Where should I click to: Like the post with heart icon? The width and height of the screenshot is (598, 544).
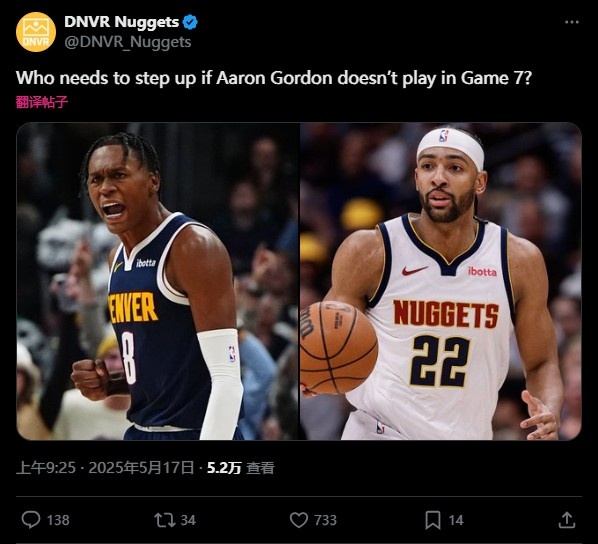pos(299,520)
